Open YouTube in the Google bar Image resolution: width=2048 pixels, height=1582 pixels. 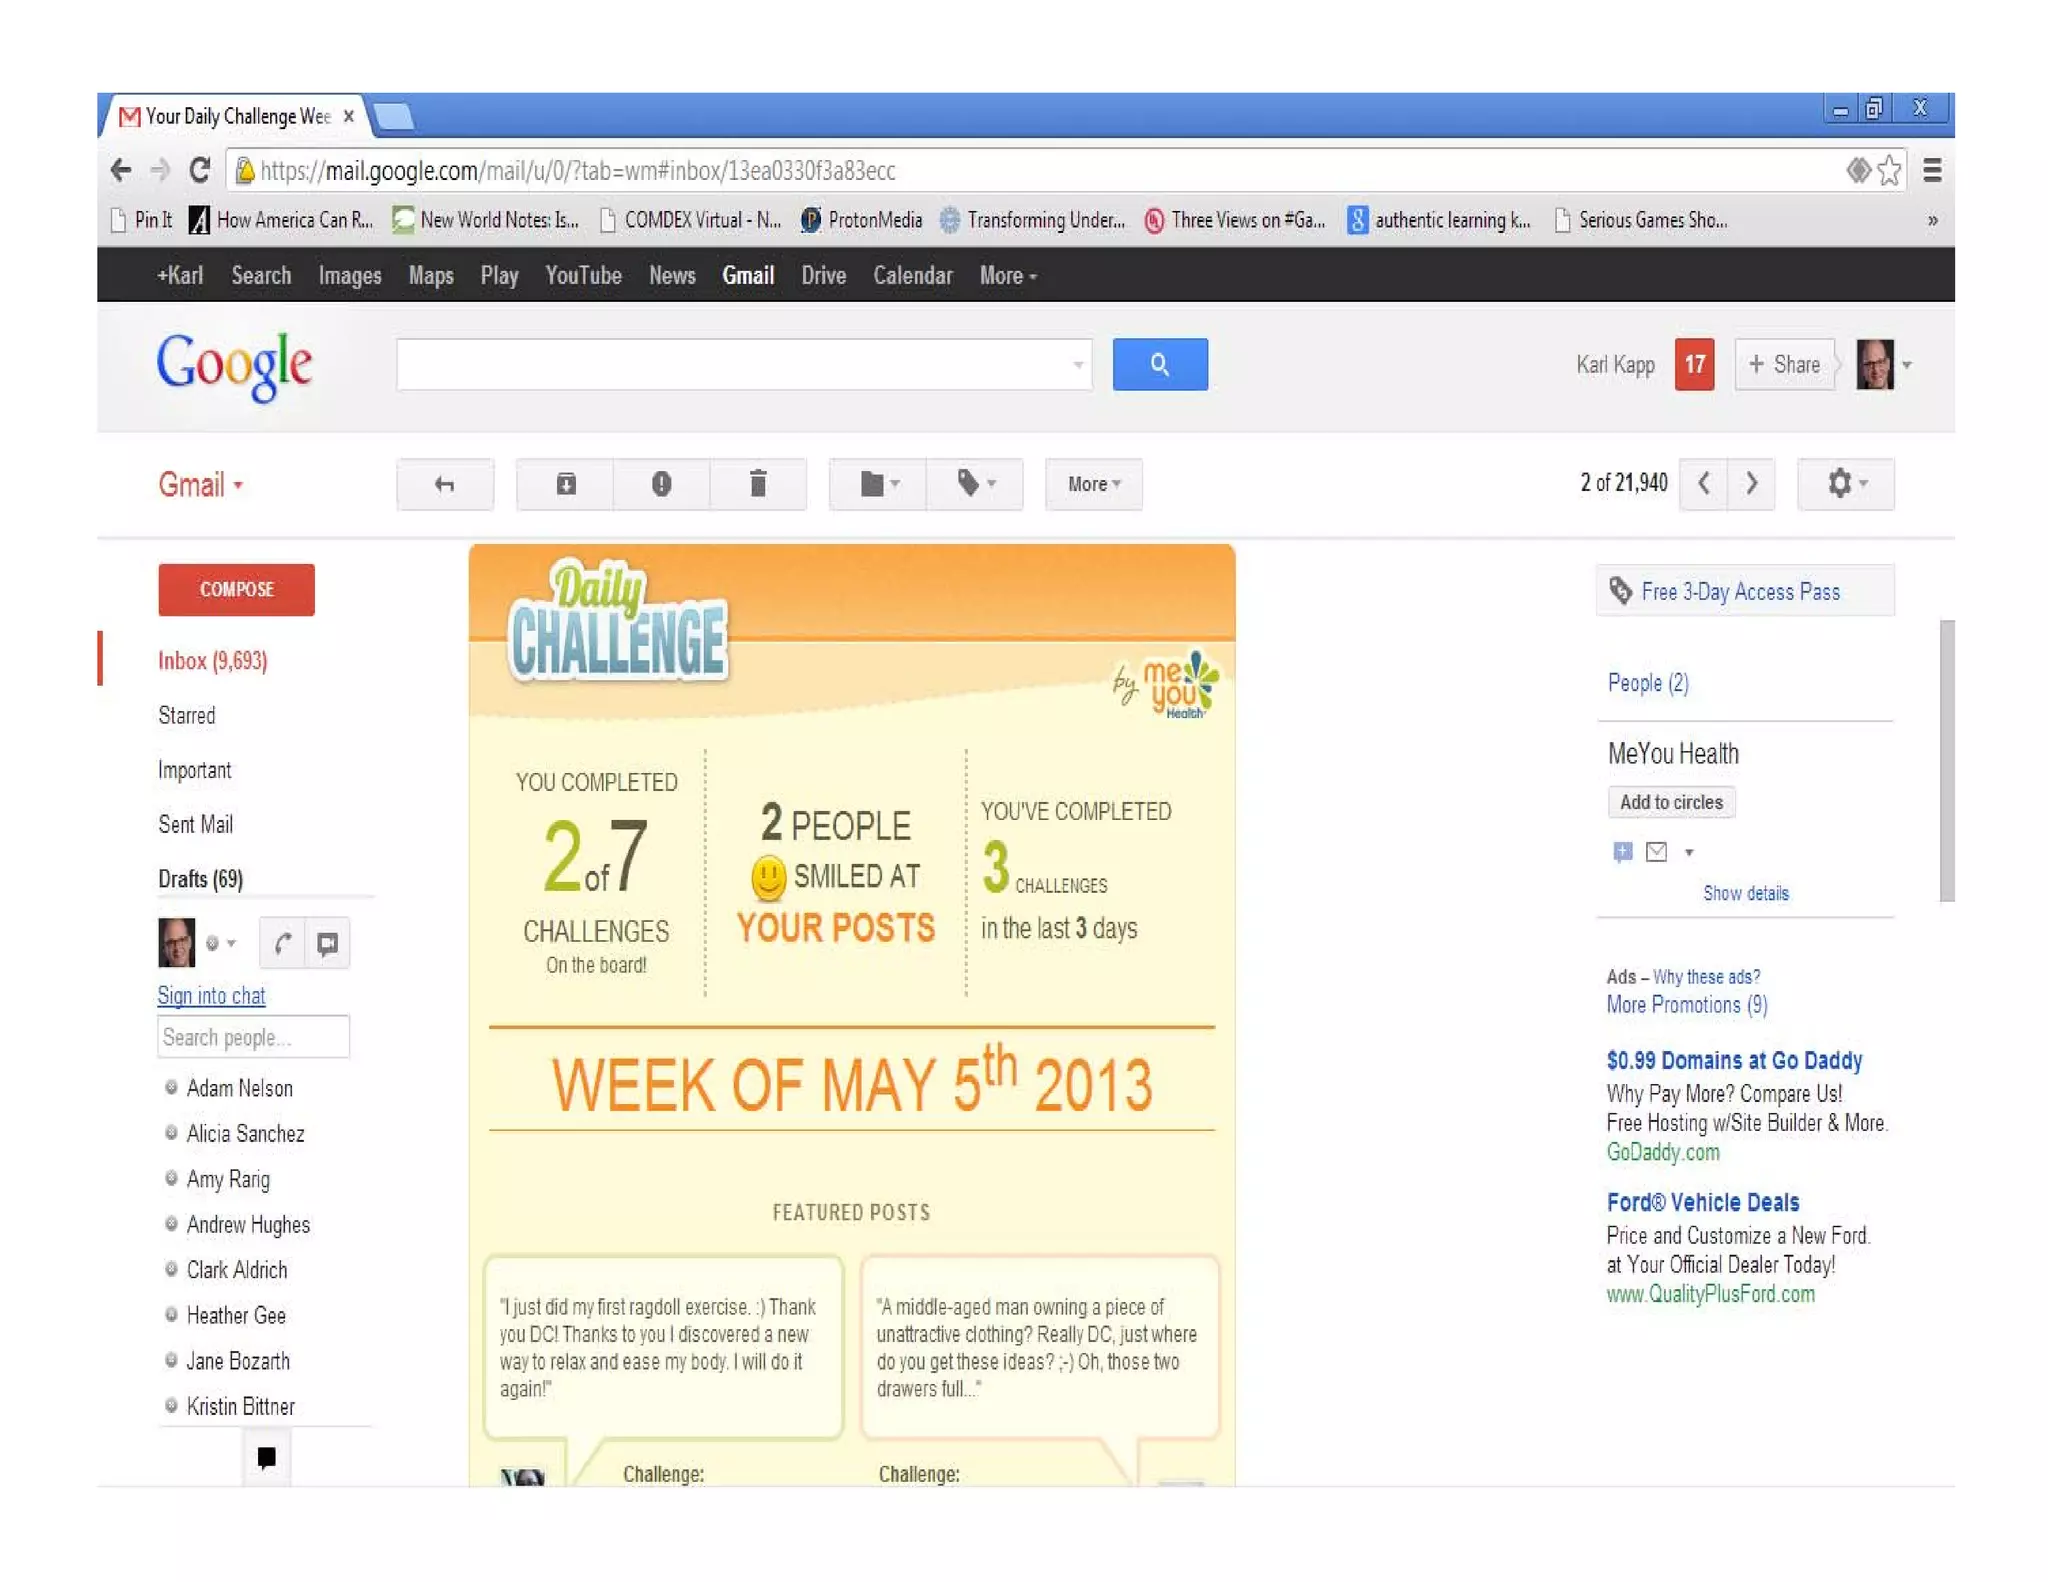tap(583, 275)
